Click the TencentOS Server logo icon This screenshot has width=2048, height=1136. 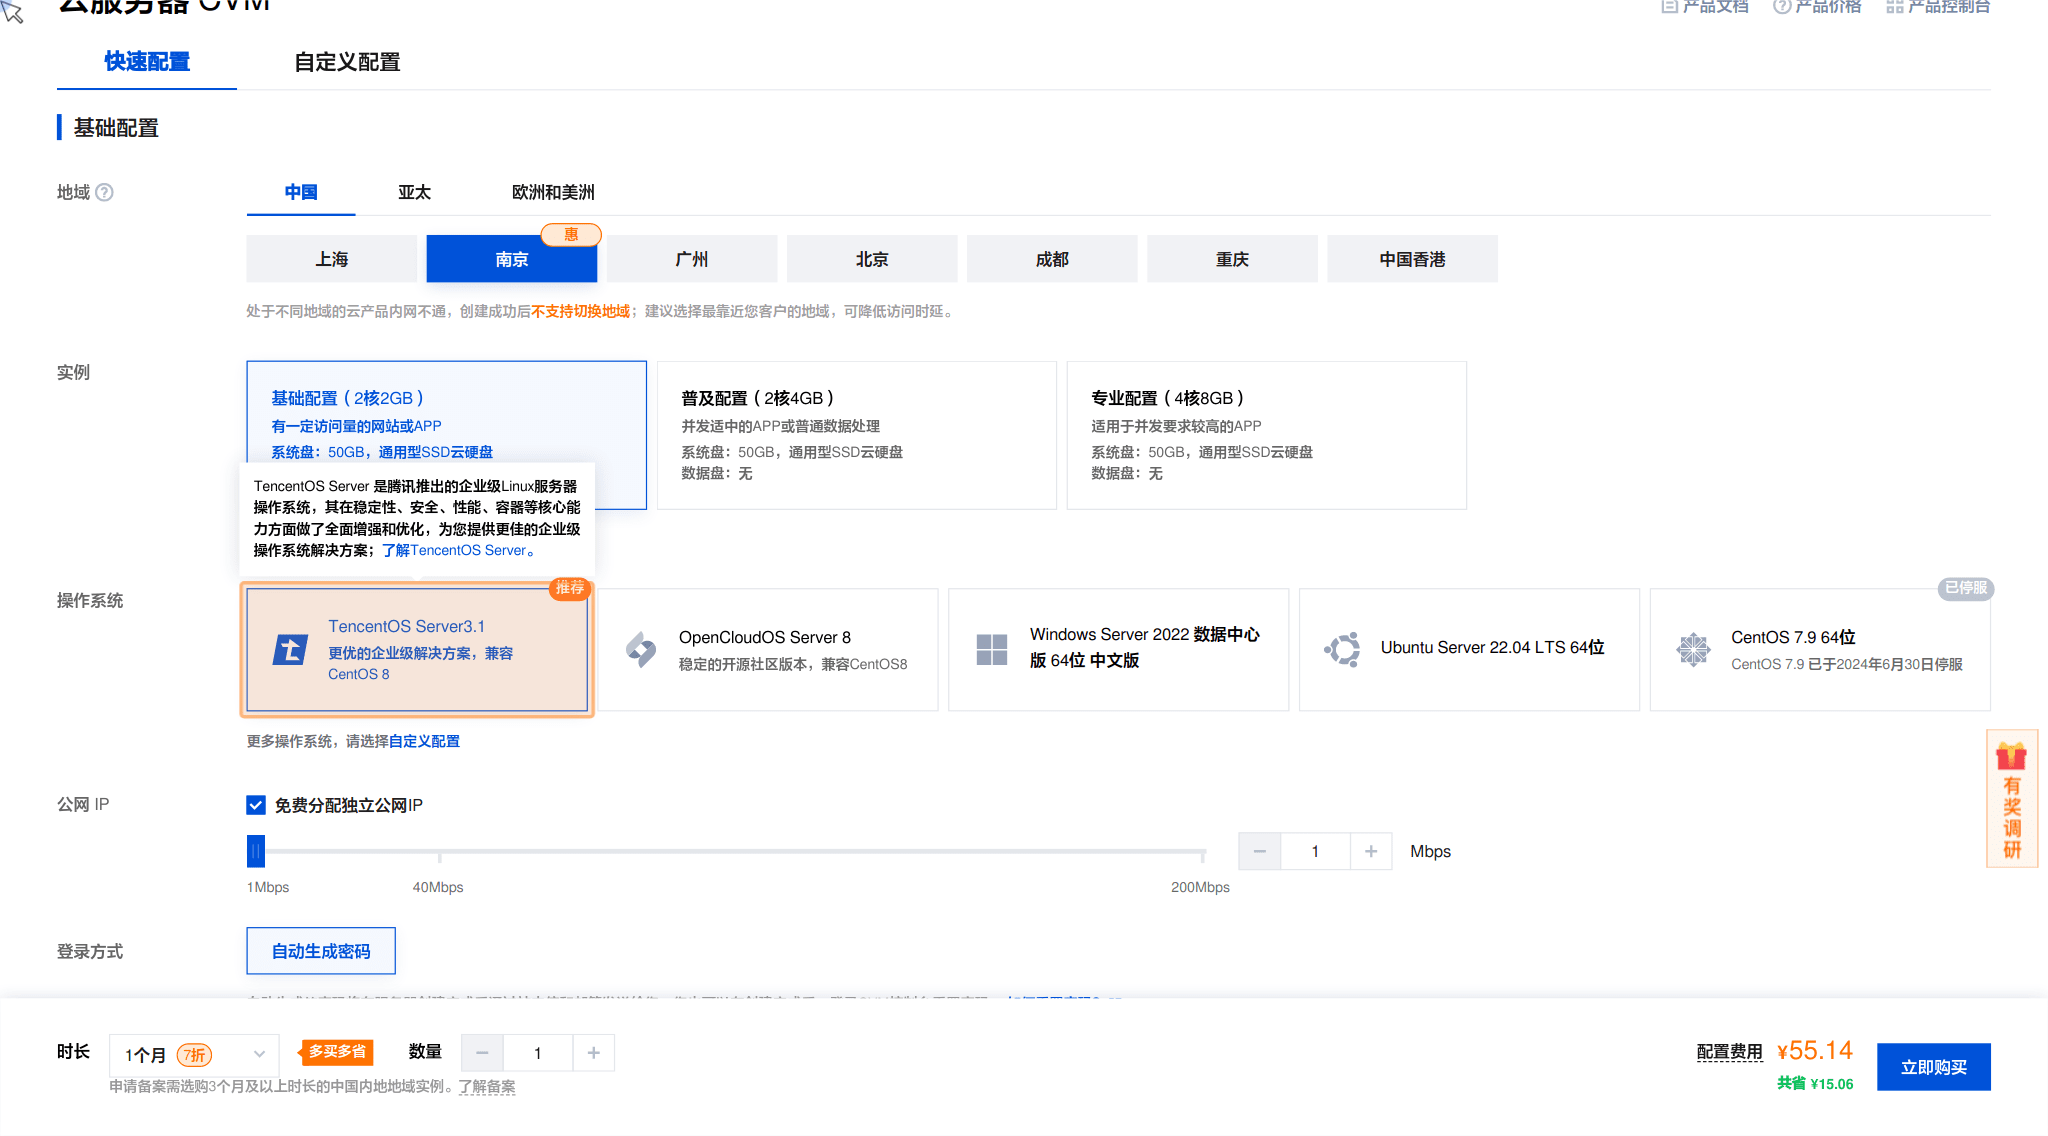290,650
